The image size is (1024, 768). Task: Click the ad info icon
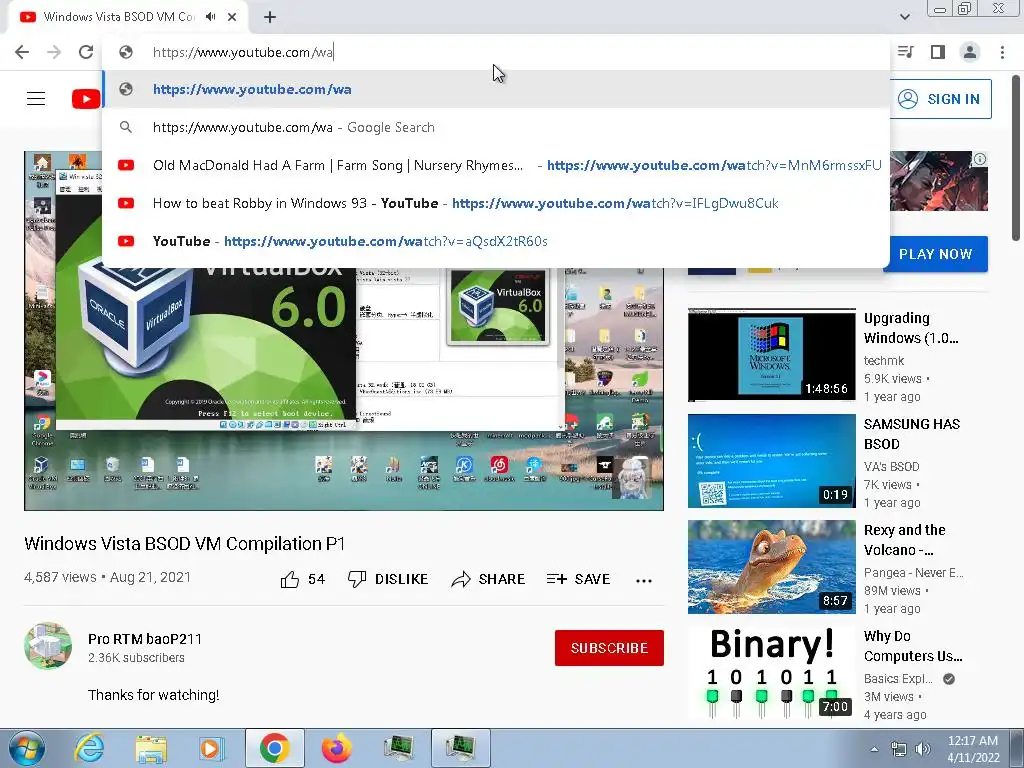pyautogui.click(x=980, y=159)
